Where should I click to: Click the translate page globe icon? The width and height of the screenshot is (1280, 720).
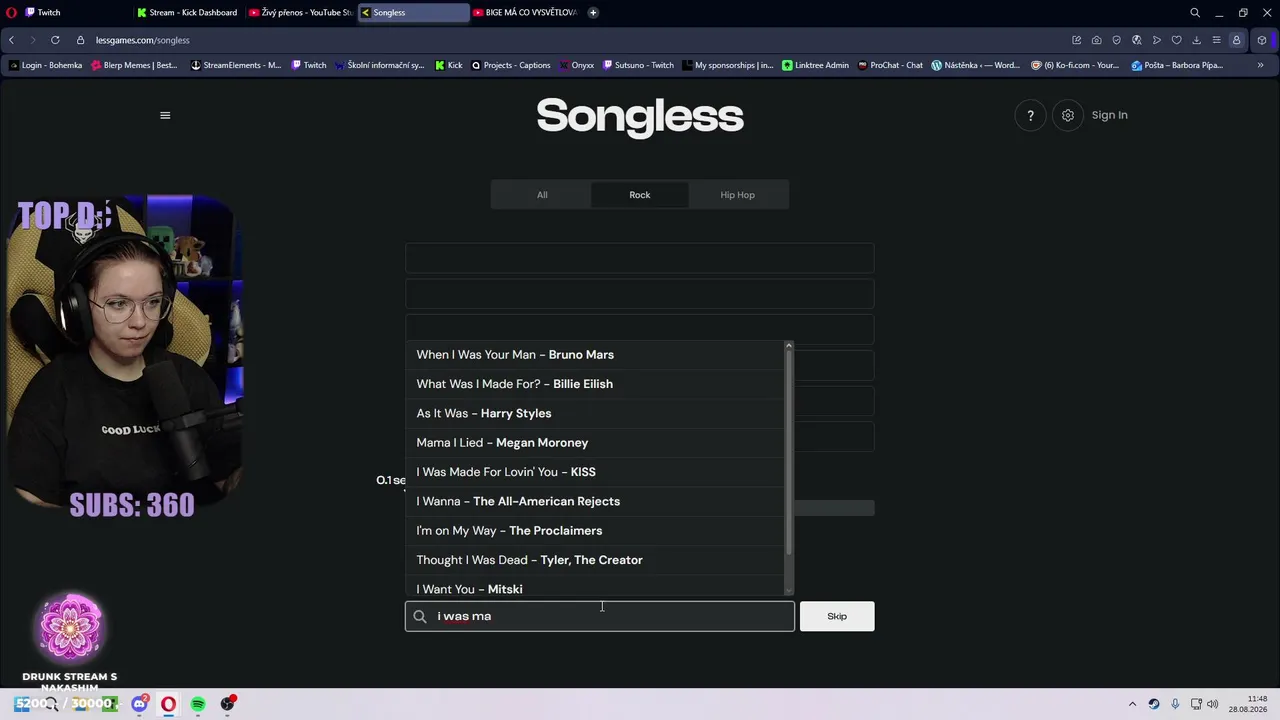pos(1137,40)
